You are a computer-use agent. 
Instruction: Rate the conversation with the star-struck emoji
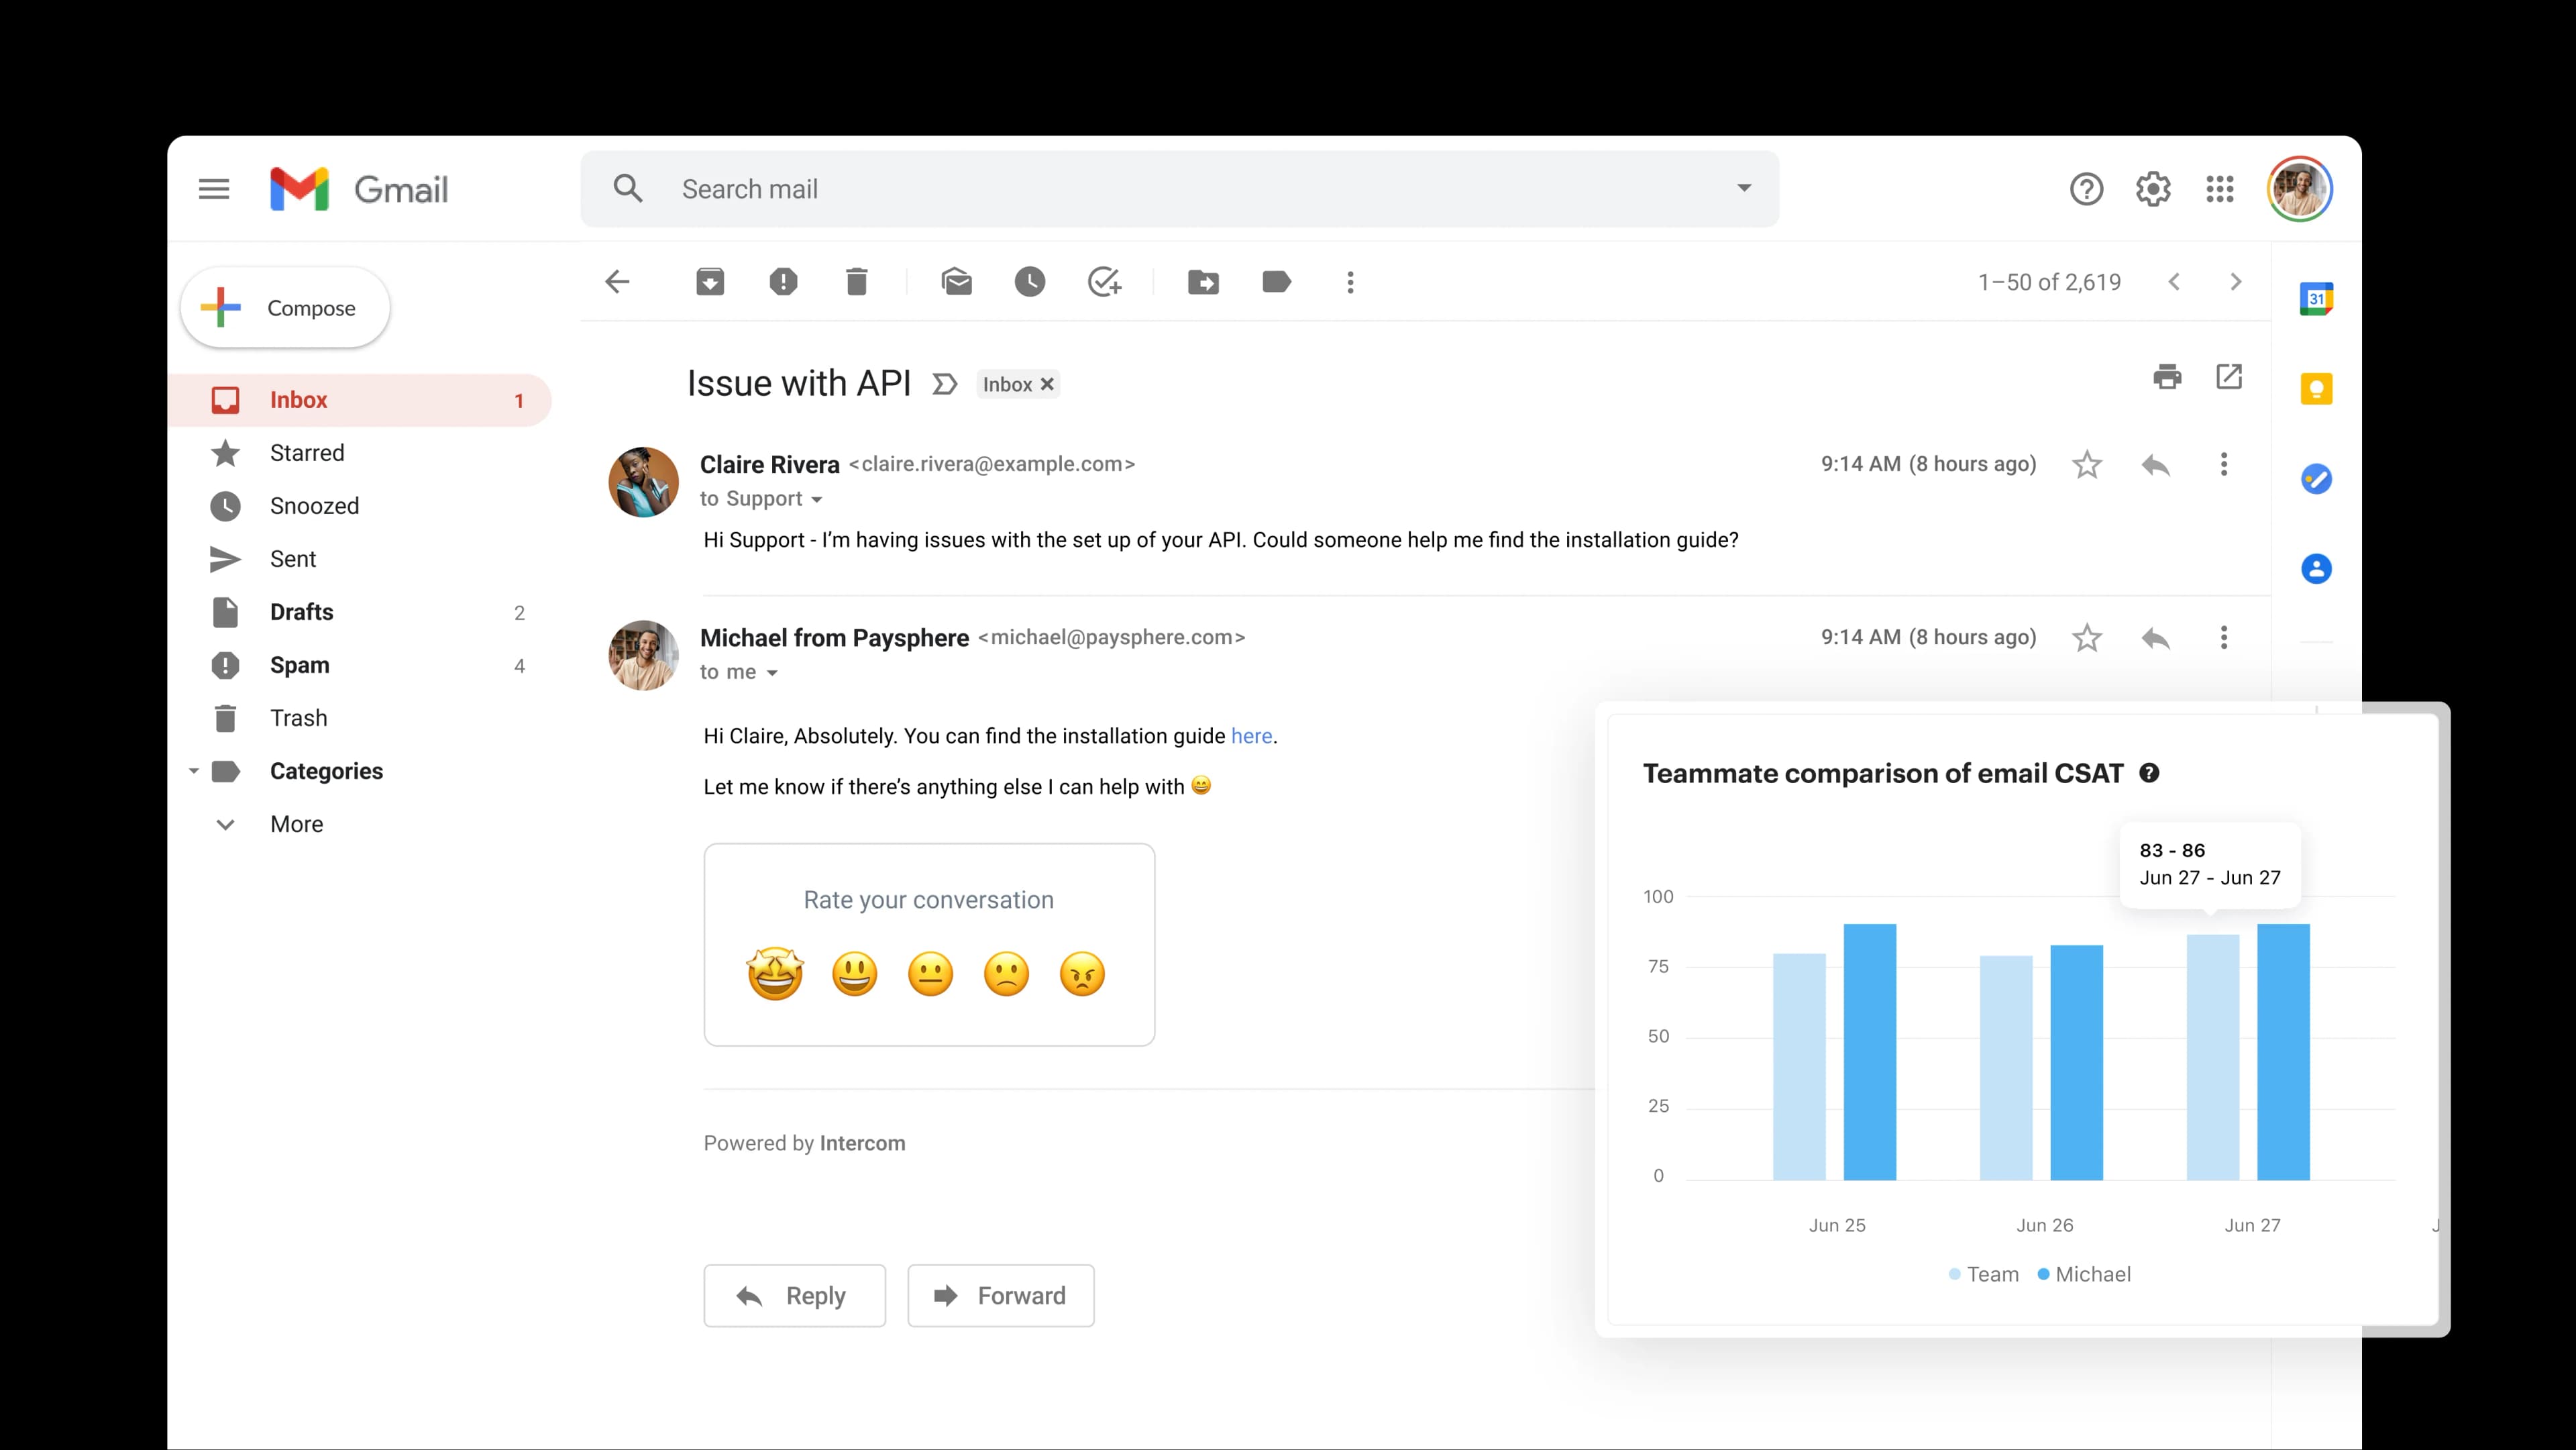(775, 973)
